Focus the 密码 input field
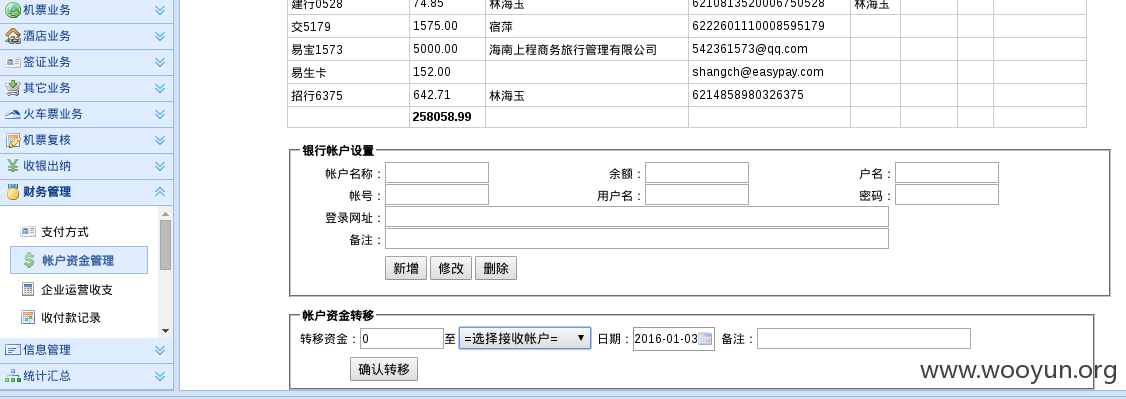 click(x=946, y=195)
